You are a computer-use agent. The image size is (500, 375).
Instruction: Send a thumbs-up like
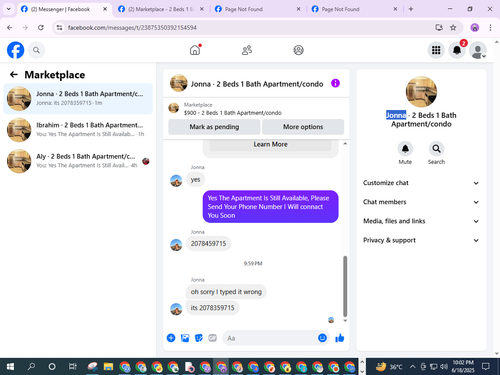pyautogui.click(x=340, y=338)
